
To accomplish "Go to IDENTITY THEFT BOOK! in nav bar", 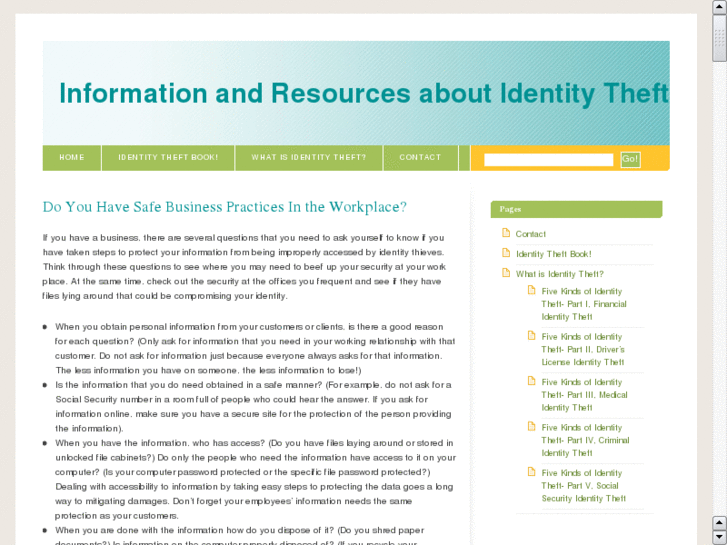I will (168, 158).
